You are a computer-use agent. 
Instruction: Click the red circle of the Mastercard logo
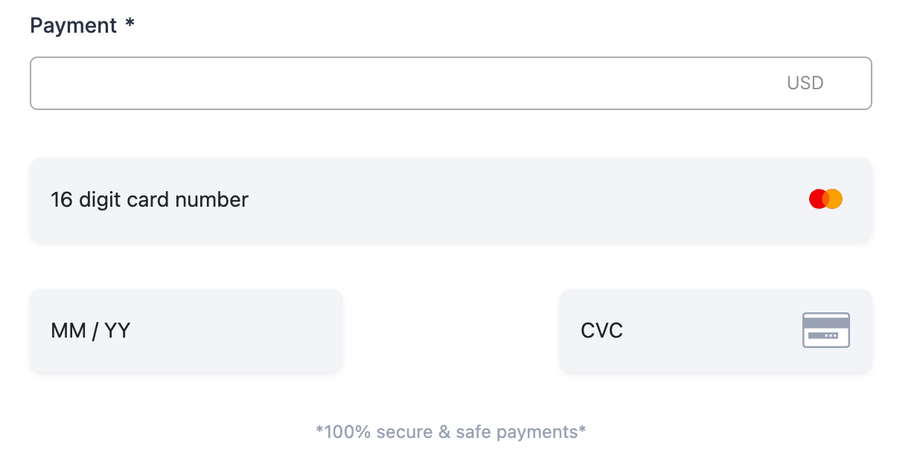[817, 199]
